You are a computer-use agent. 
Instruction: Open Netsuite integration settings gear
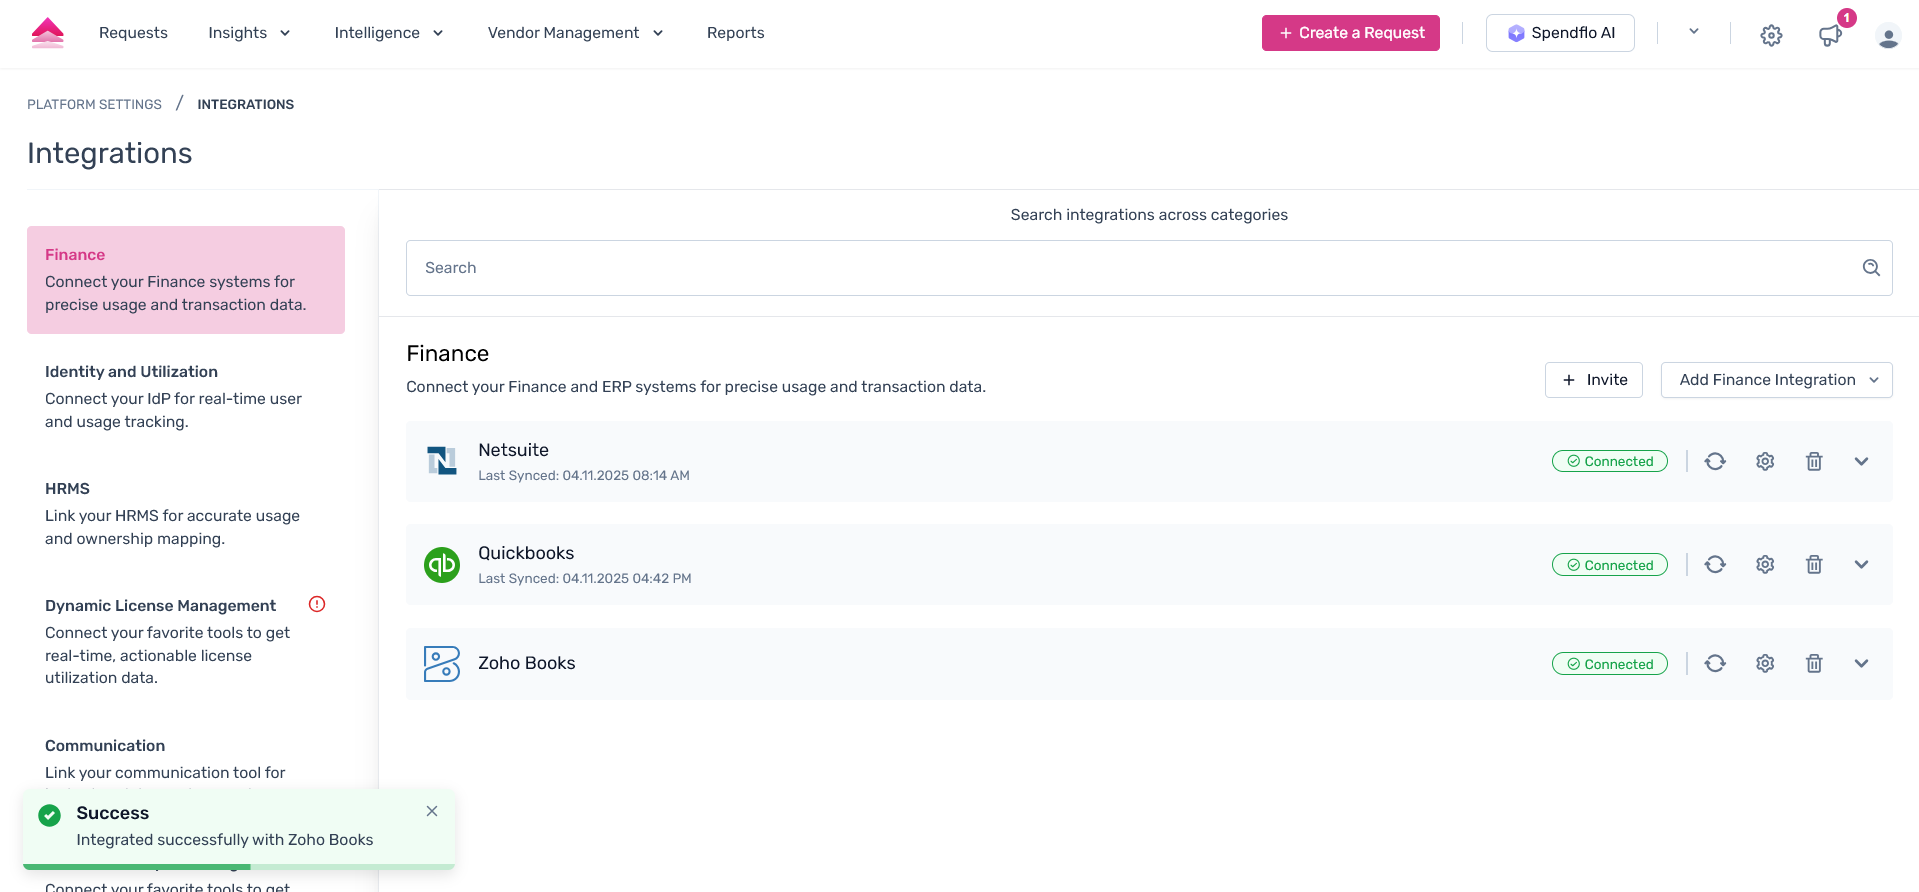coord(1765,461)
